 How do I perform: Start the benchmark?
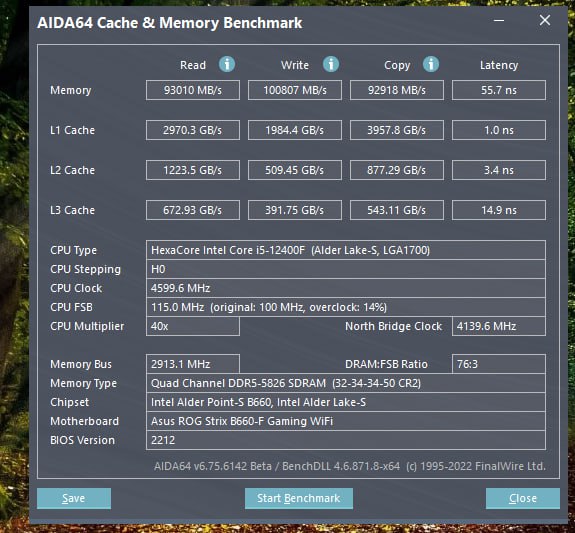299,498
